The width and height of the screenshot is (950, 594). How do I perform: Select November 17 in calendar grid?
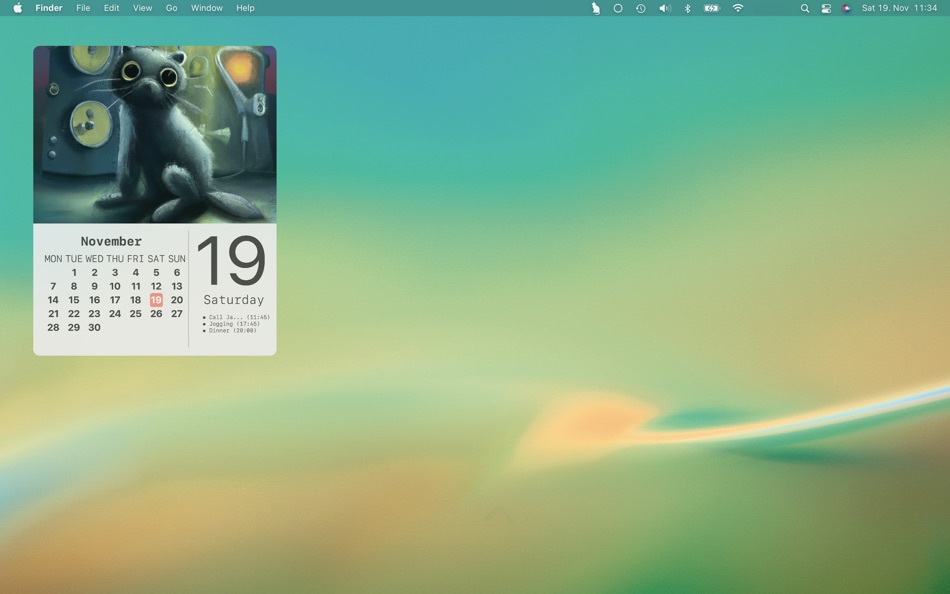coord(115,299)
